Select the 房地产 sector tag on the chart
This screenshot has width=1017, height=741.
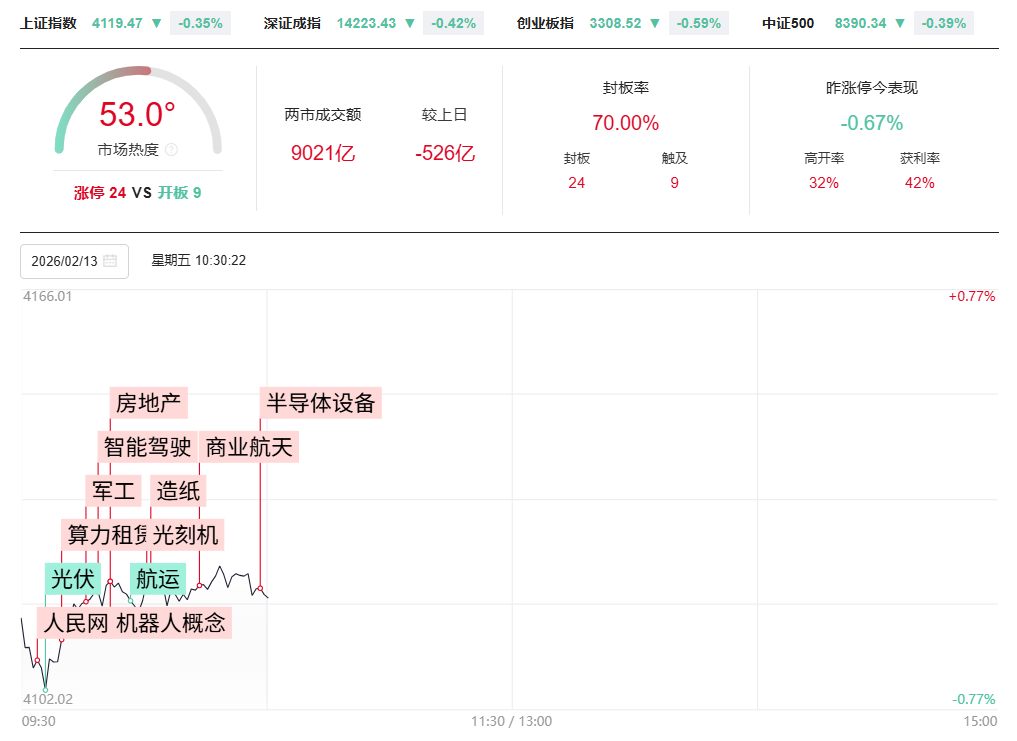point(148,403)
